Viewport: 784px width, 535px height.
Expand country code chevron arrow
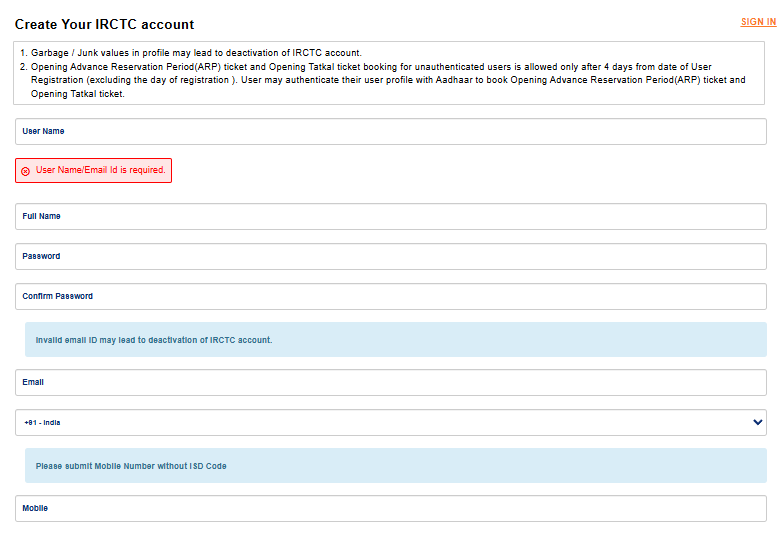(758, 422)
